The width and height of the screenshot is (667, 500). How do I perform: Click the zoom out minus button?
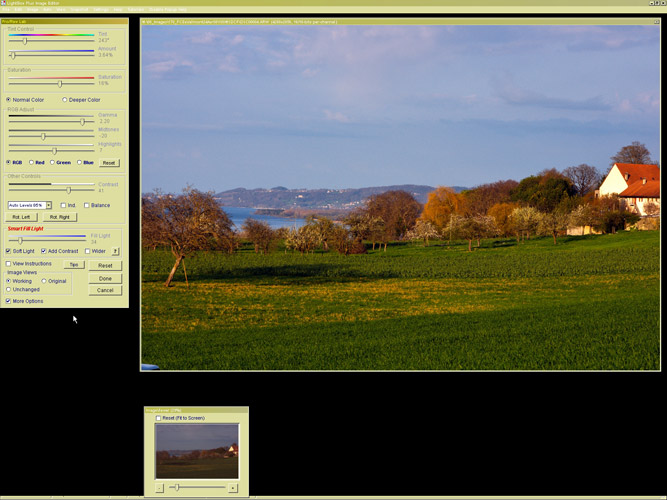pyautogui.click(x=159, y=488)
